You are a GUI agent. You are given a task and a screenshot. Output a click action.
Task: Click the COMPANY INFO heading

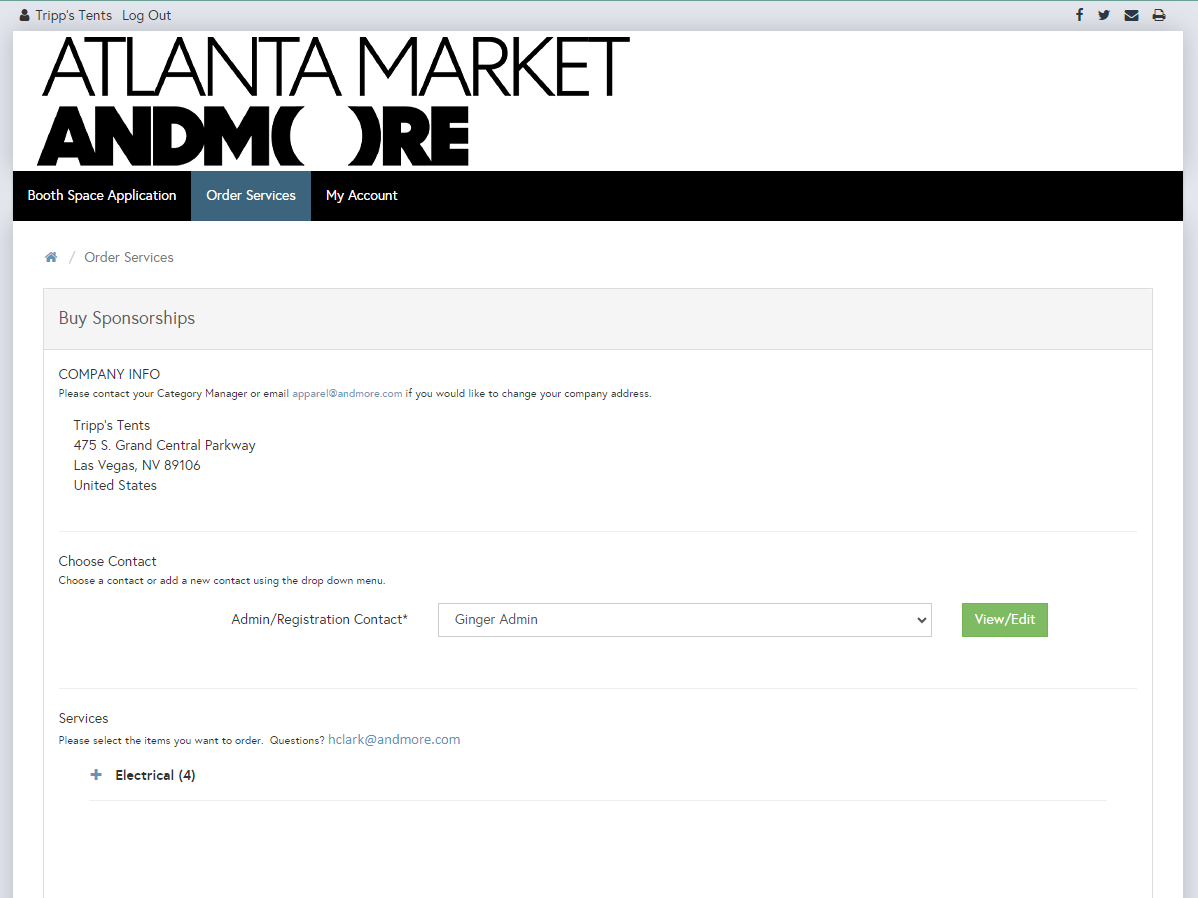point(109,374)
